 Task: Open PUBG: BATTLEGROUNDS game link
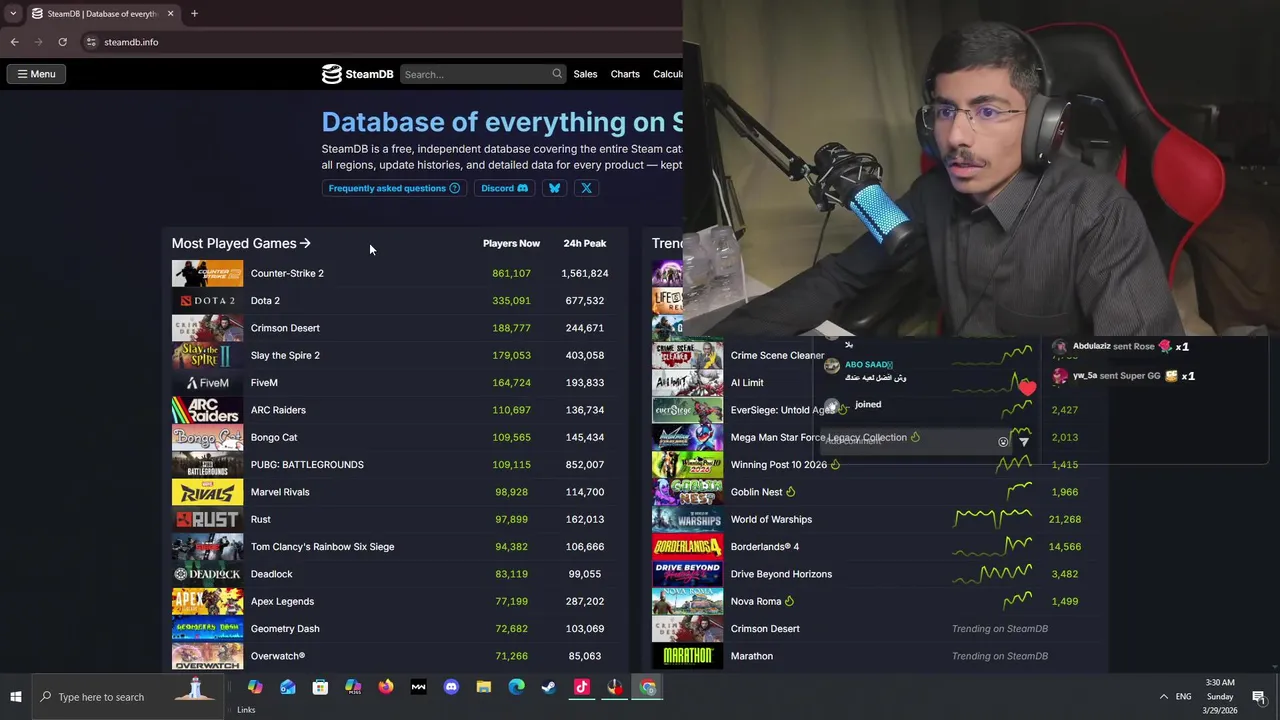307,464
